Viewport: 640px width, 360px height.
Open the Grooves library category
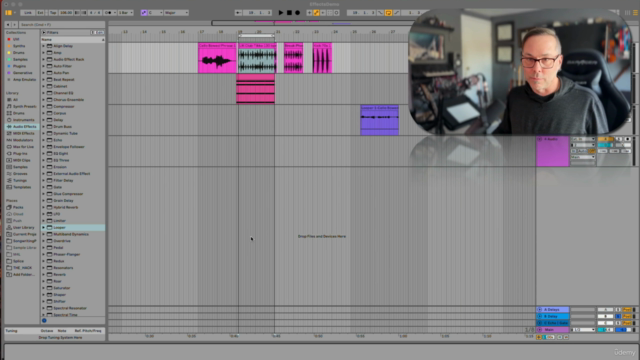pos(20,174)
